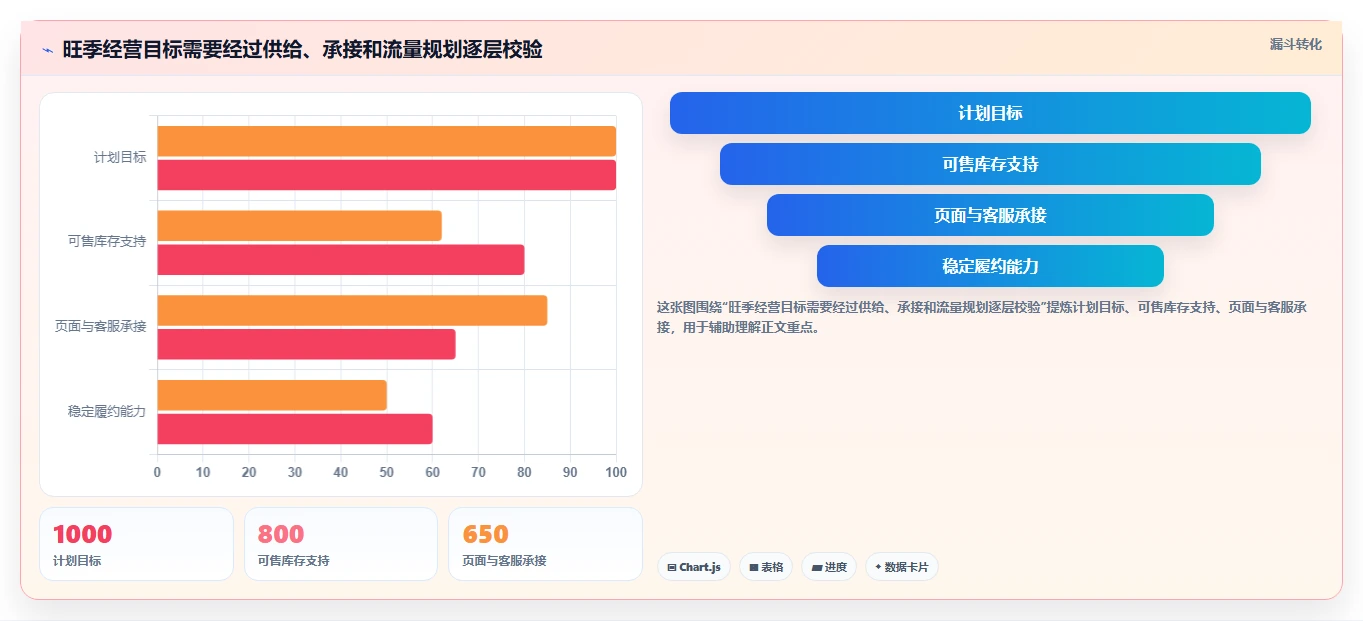Select the 可售库存支持 funnel stage
This screenshot has height=621, width=1363.
point(990,164)
